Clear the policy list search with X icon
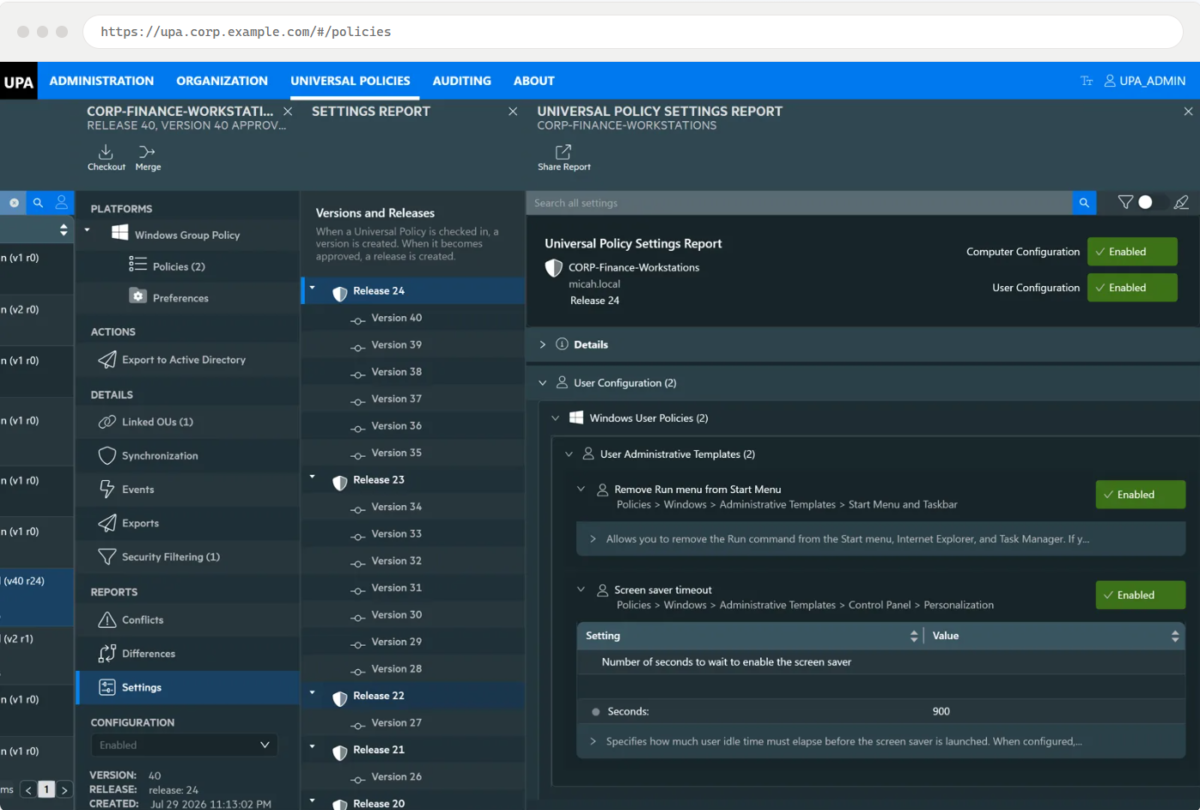Image resolution: width=1200 pixels, height=810 pixels. 14,203
